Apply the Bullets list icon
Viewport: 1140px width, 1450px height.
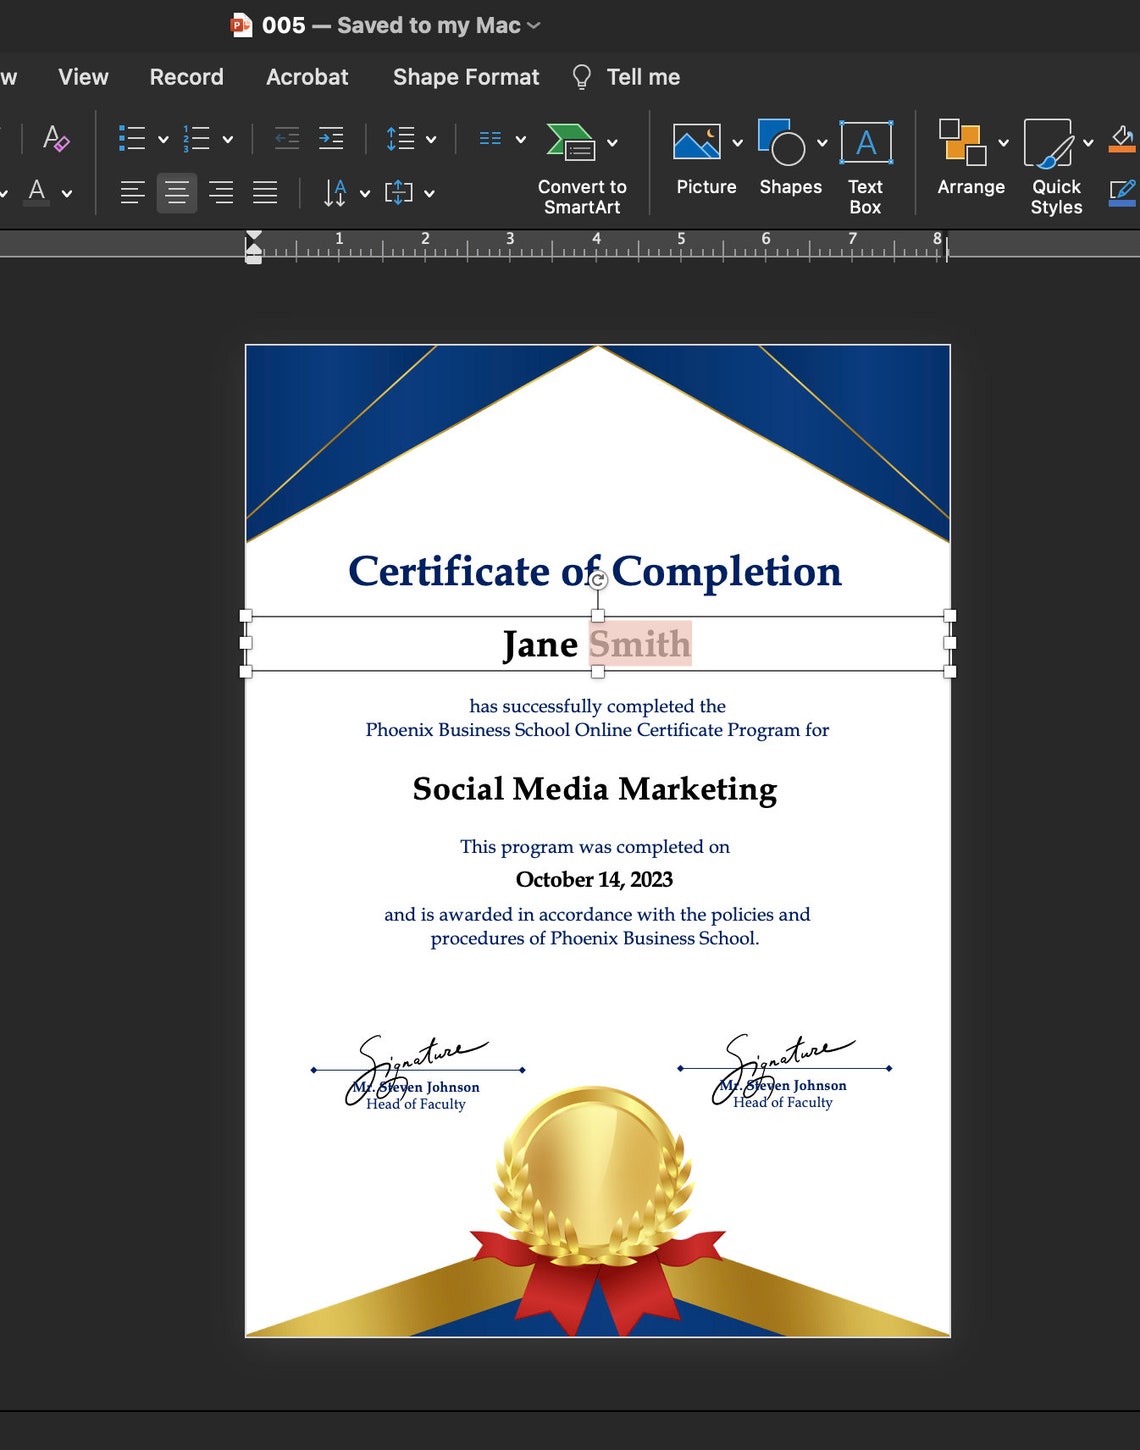(133, 137)
